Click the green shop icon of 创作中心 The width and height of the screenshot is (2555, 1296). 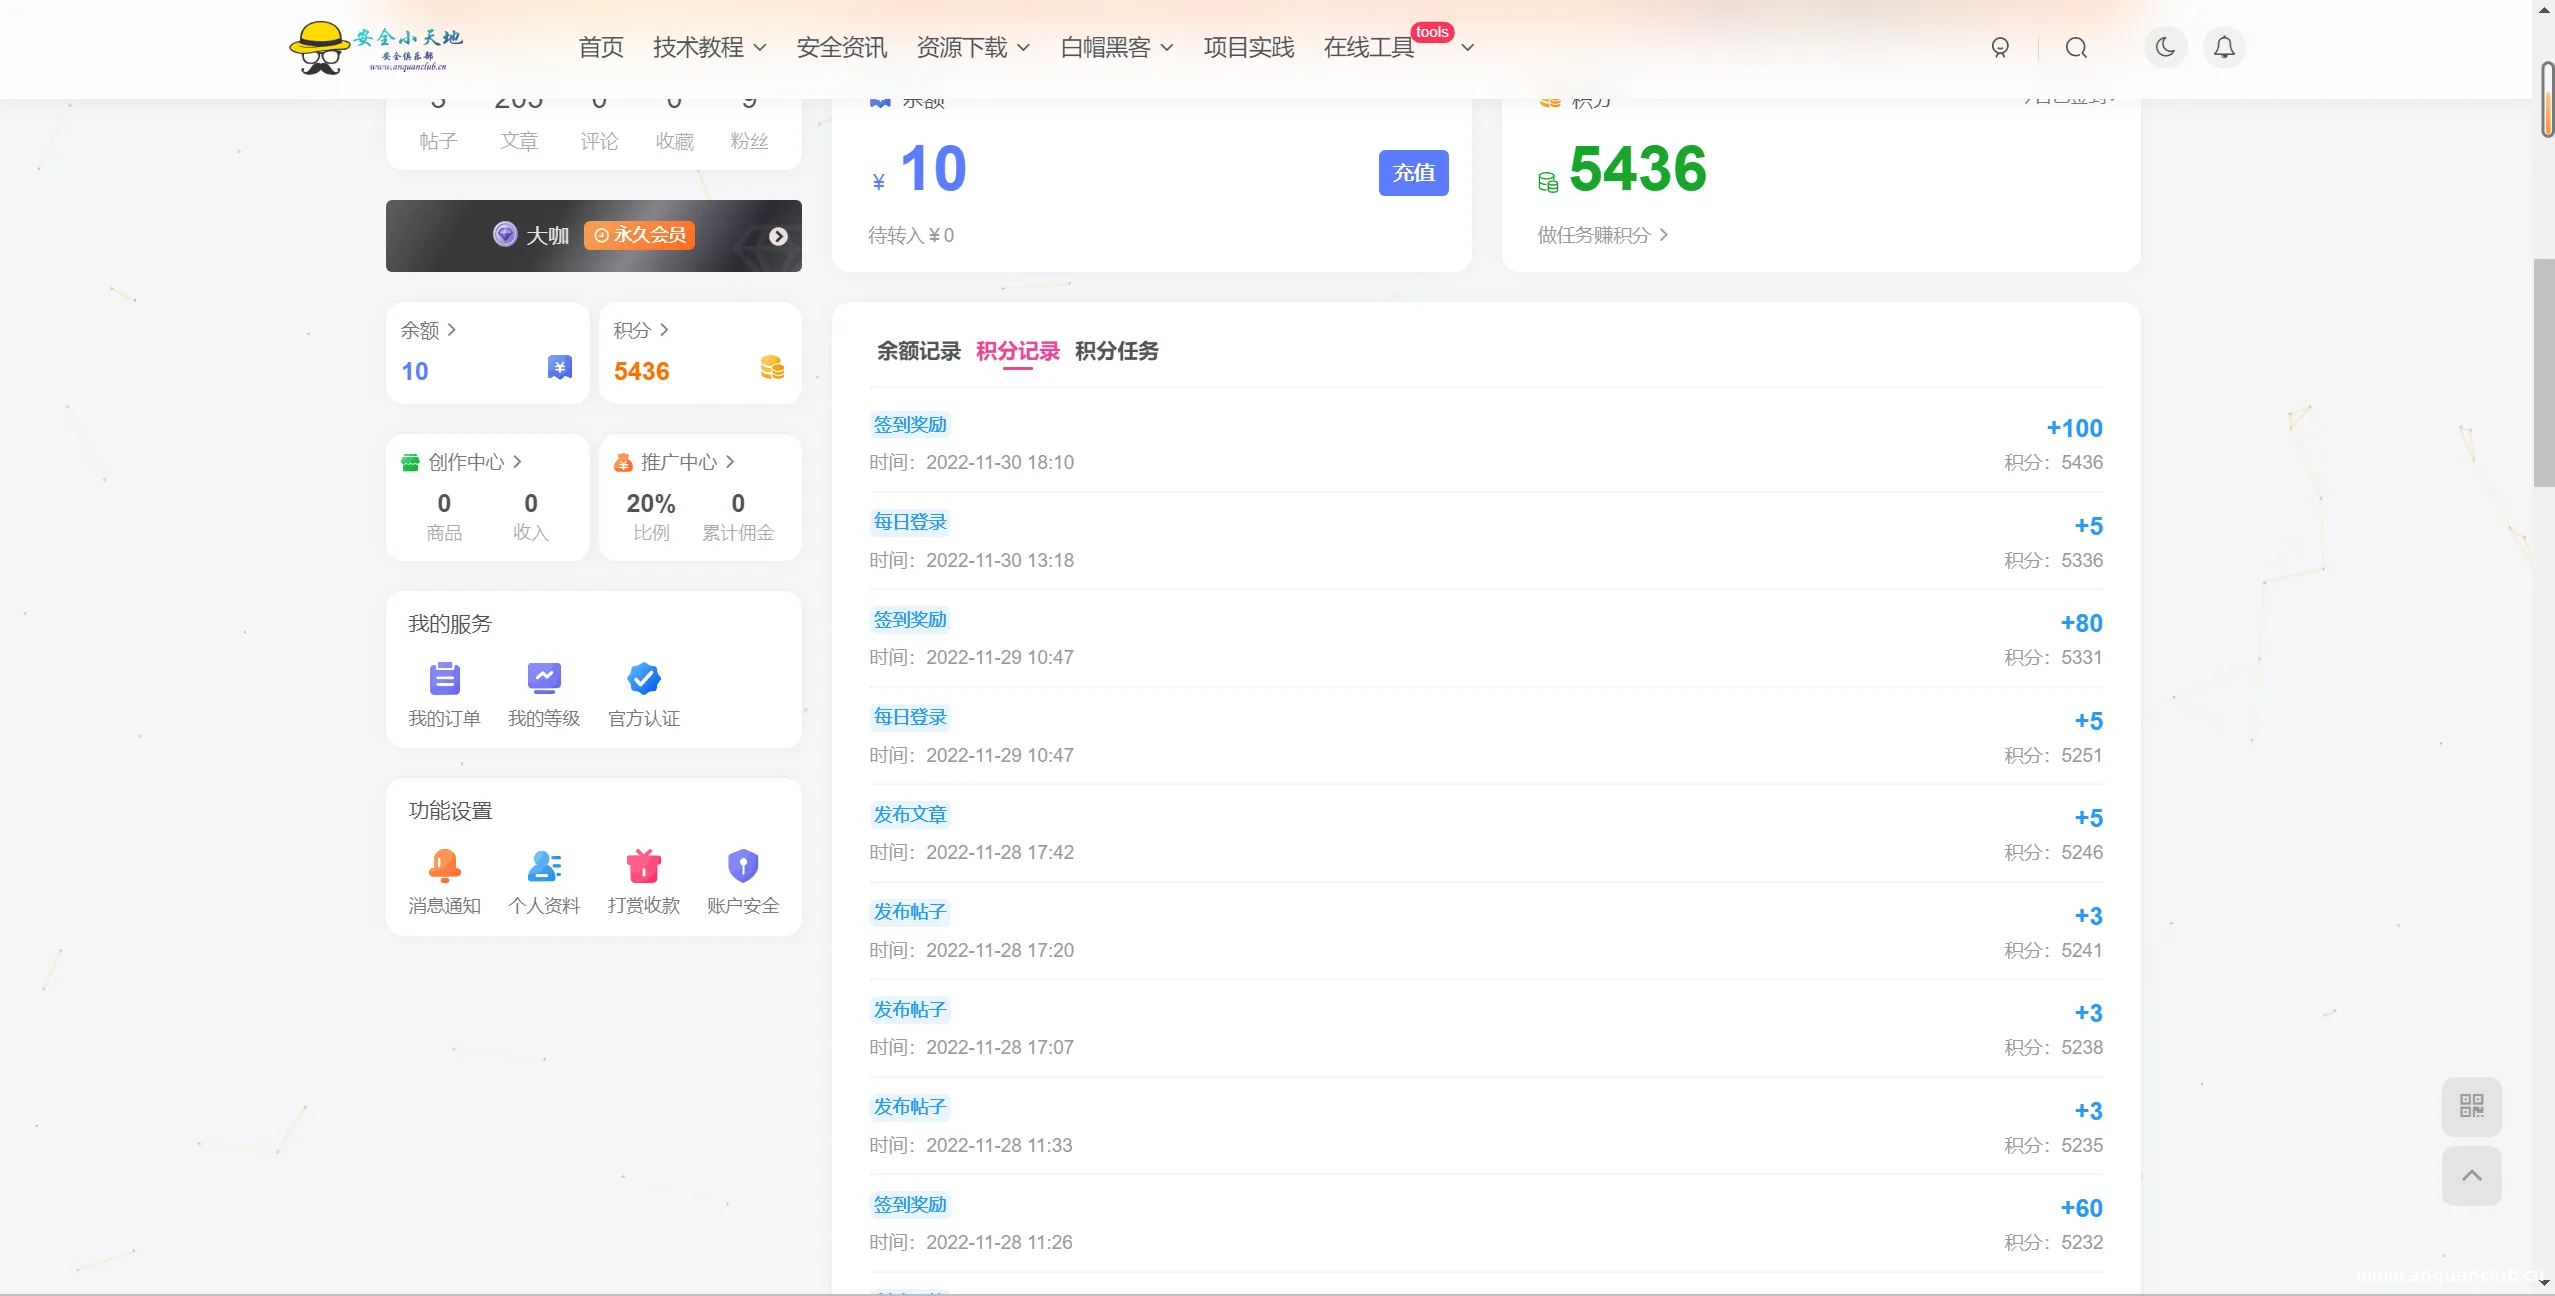point(410,462)
